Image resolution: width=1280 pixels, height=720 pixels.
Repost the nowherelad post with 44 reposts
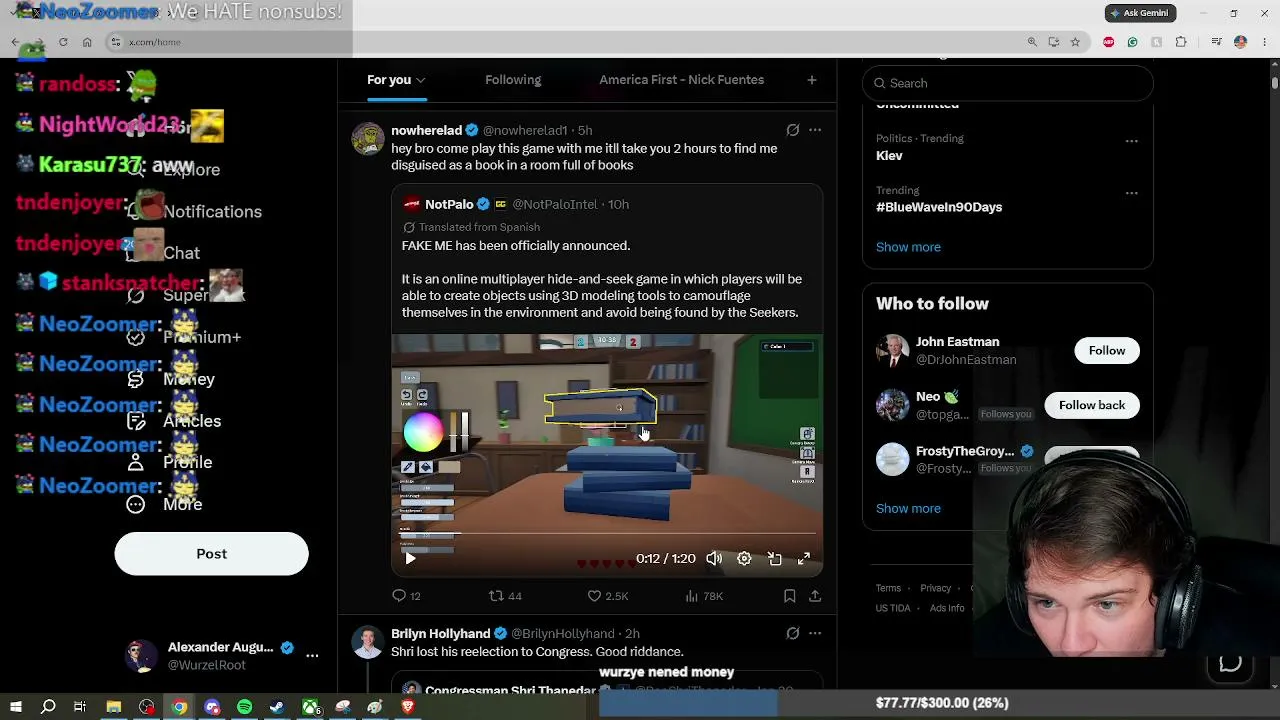tap(505, 596)
